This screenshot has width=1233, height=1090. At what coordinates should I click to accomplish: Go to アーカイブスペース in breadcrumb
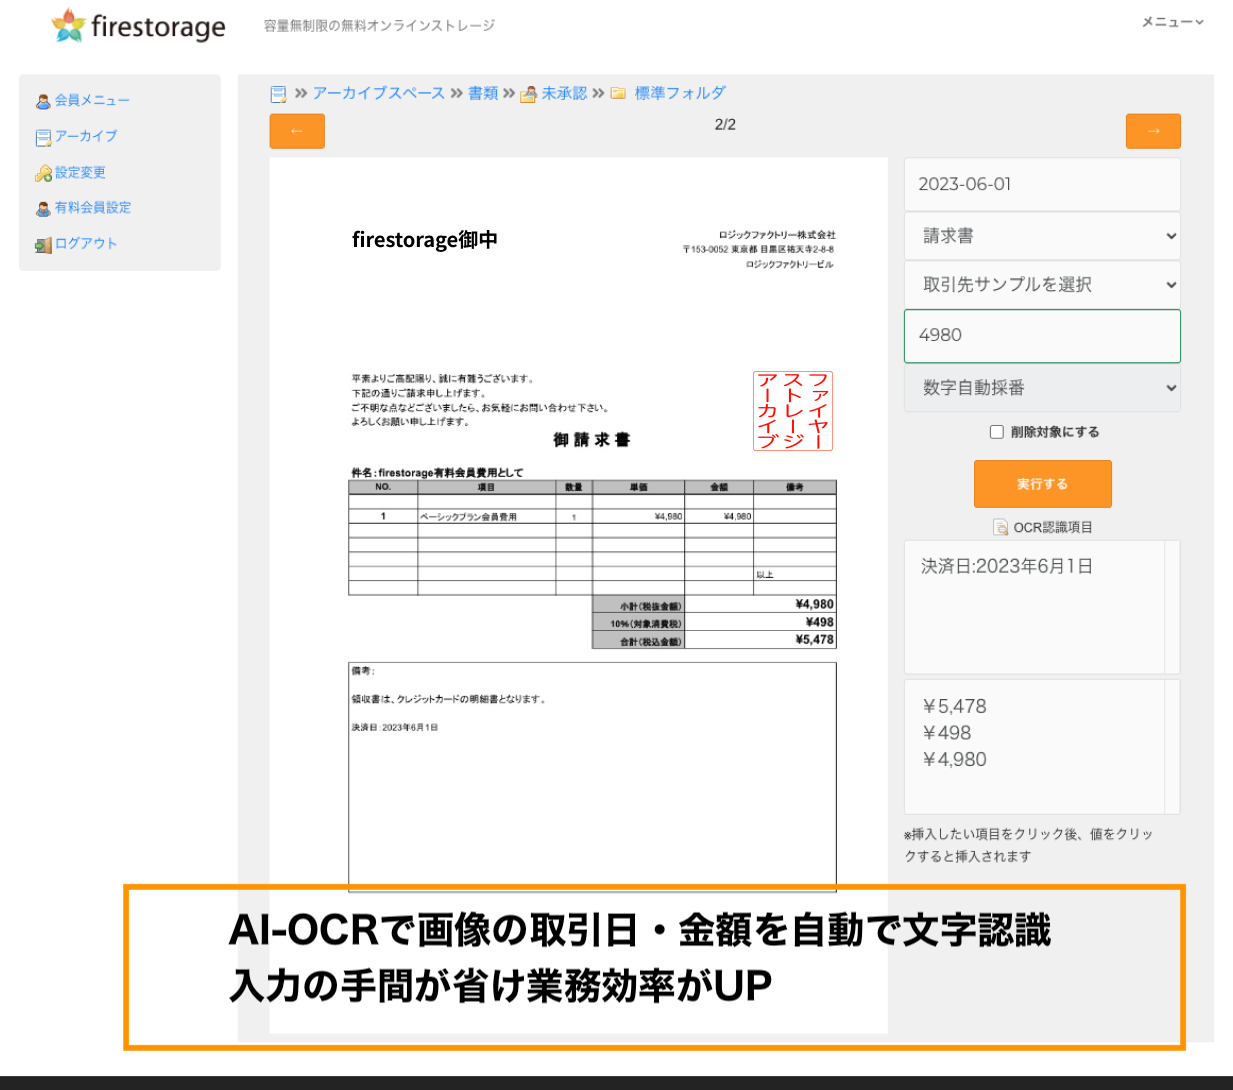pos(378,93)
